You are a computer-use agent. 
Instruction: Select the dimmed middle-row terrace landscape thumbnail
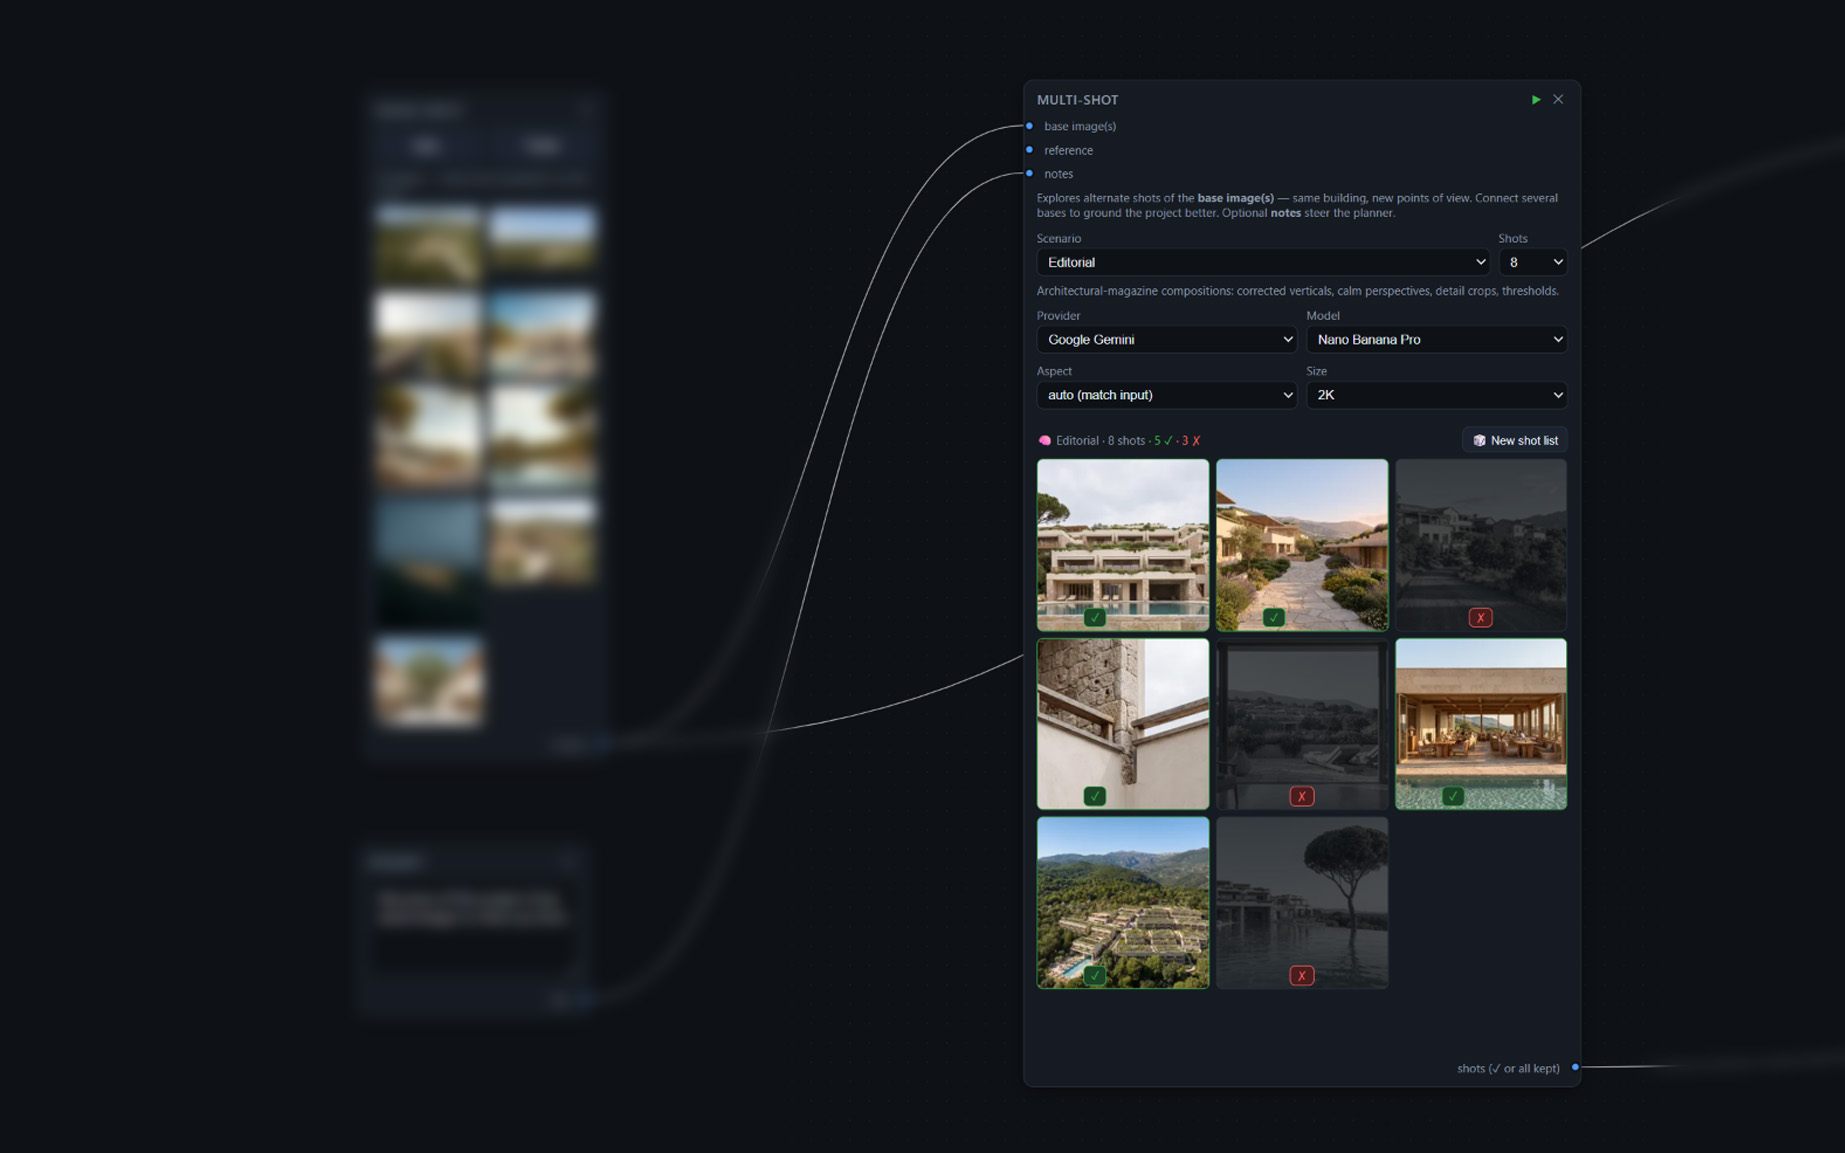pos(1302,724)
